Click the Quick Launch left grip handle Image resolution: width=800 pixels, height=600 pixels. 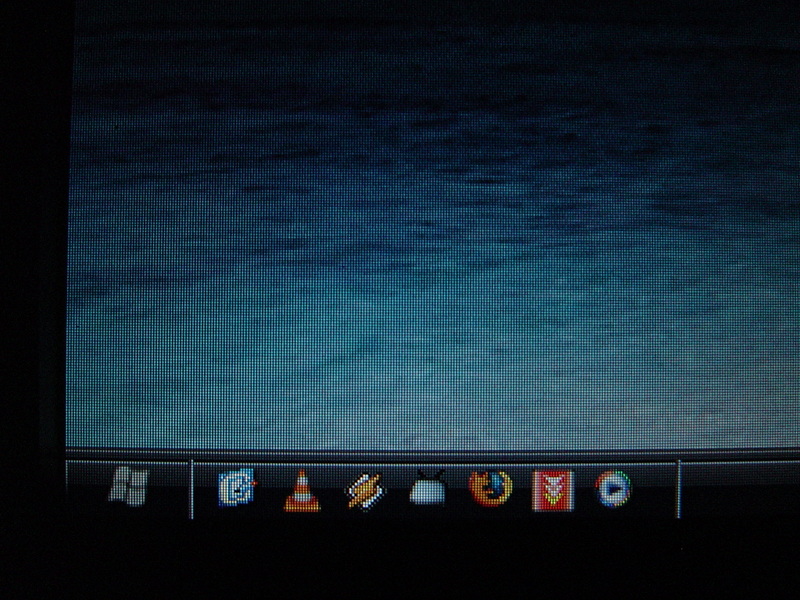pyautogui.click(x=191, y=489)
